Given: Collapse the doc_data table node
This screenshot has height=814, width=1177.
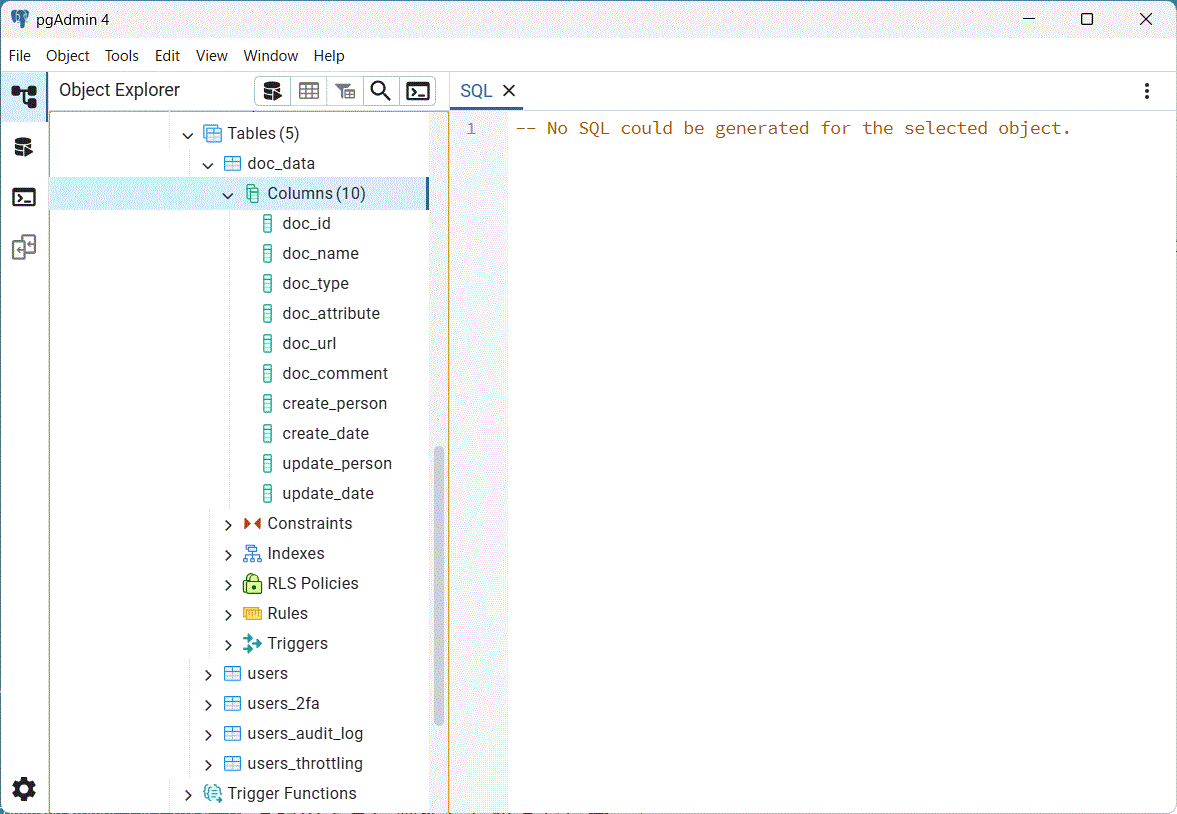Looking at the screenshot, I should pos(208,164).
